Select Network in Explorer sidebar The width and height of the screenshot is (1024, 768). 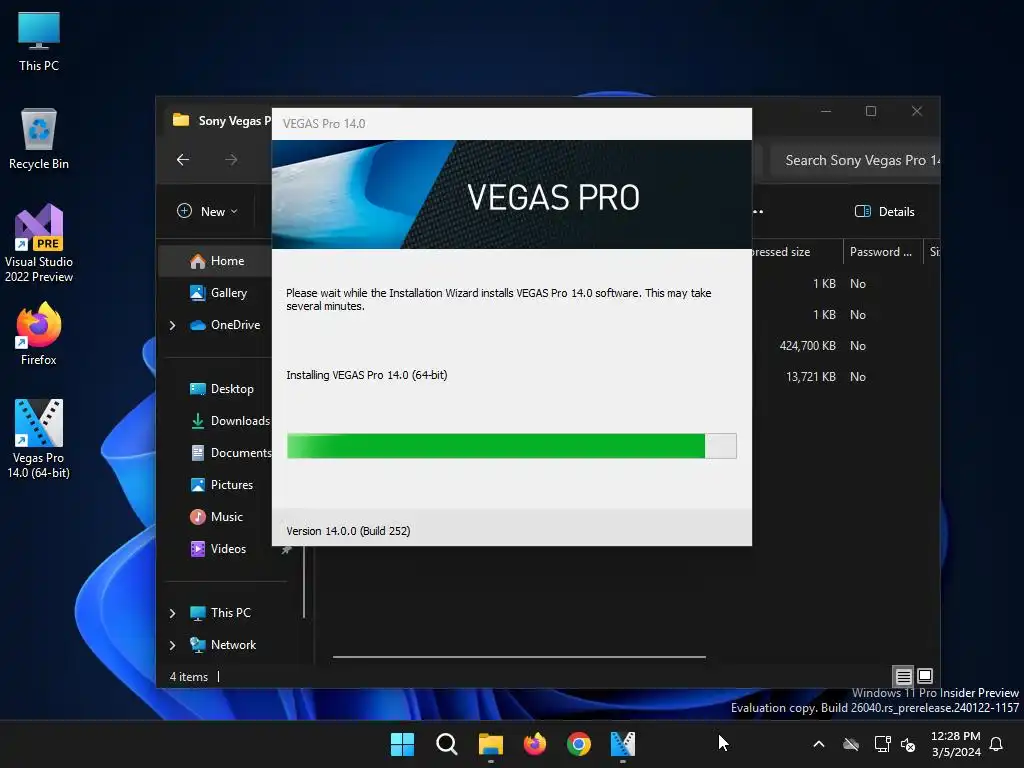pos(223,645)
